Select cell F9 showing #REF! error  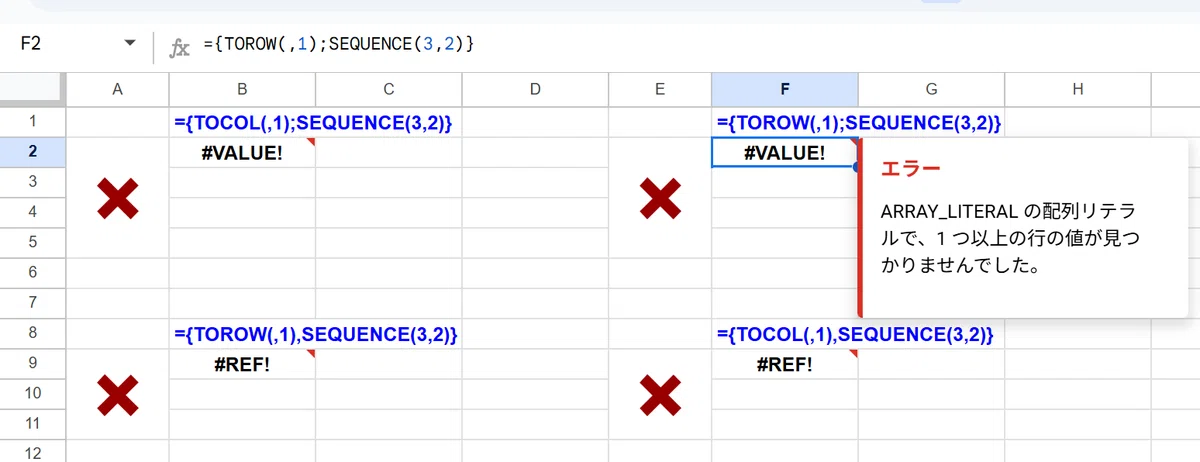click(x=785, y=364)
